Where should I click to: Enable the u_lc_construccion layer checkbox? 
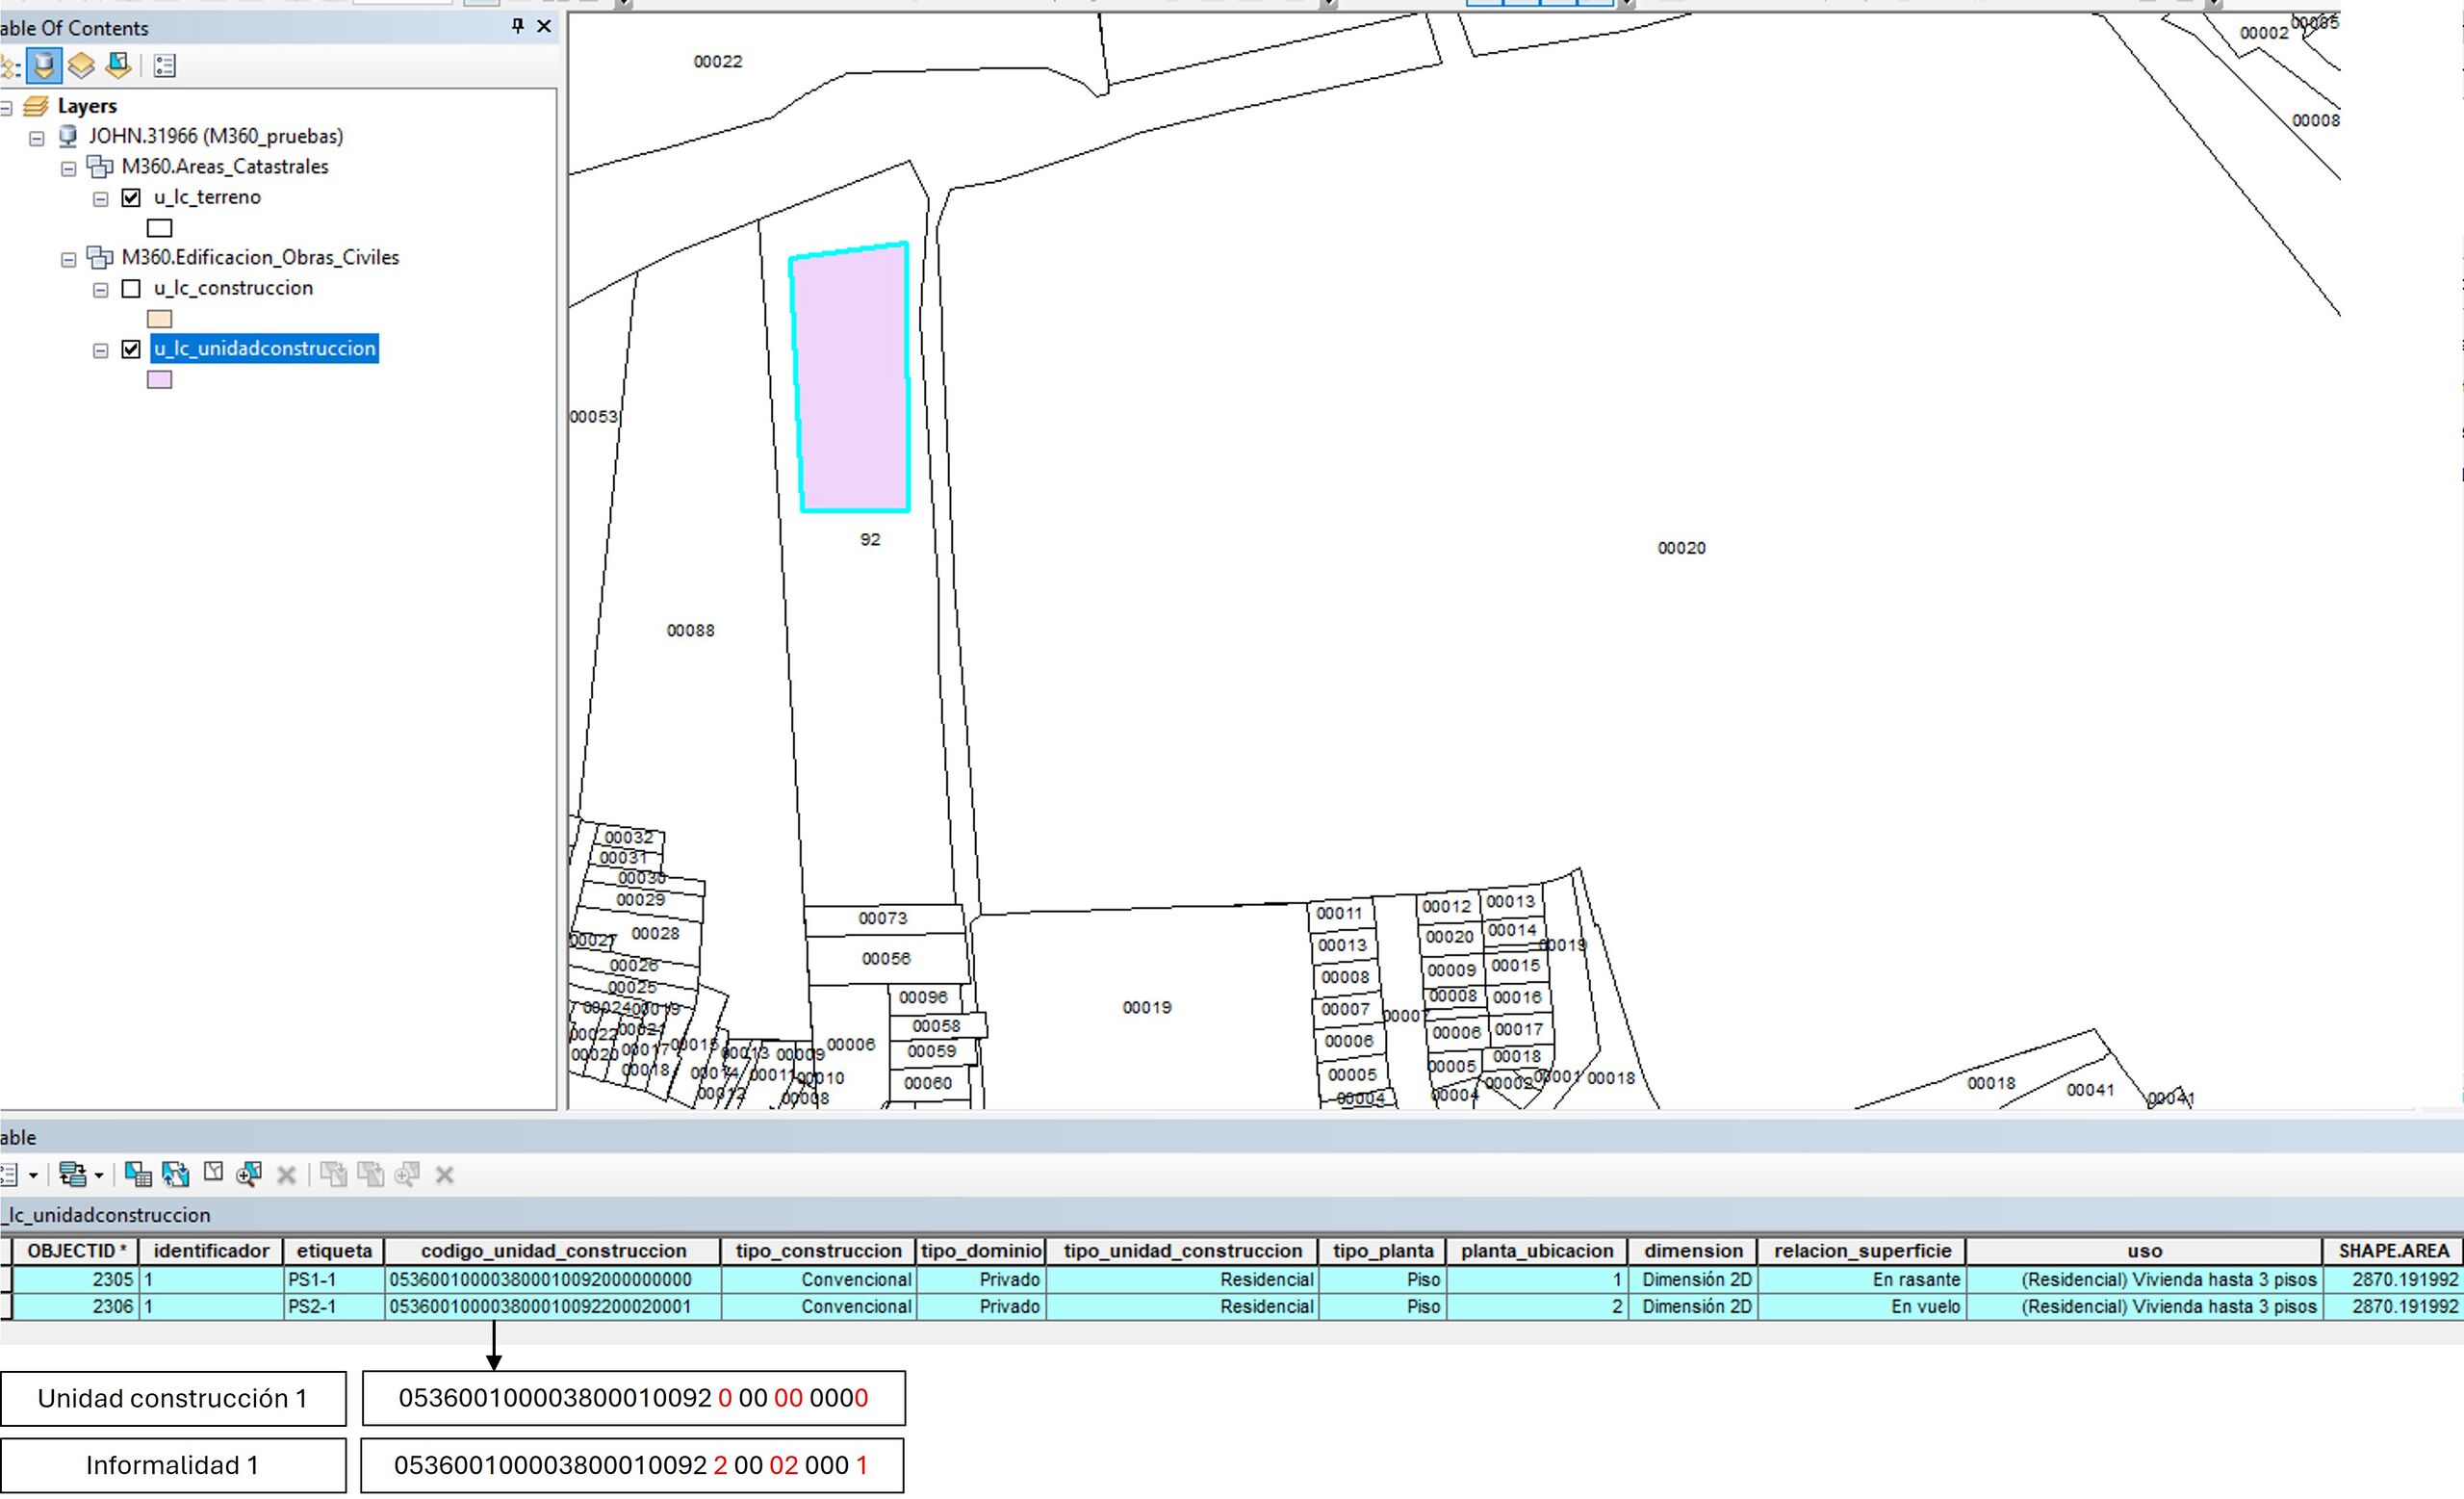[131, 289]
